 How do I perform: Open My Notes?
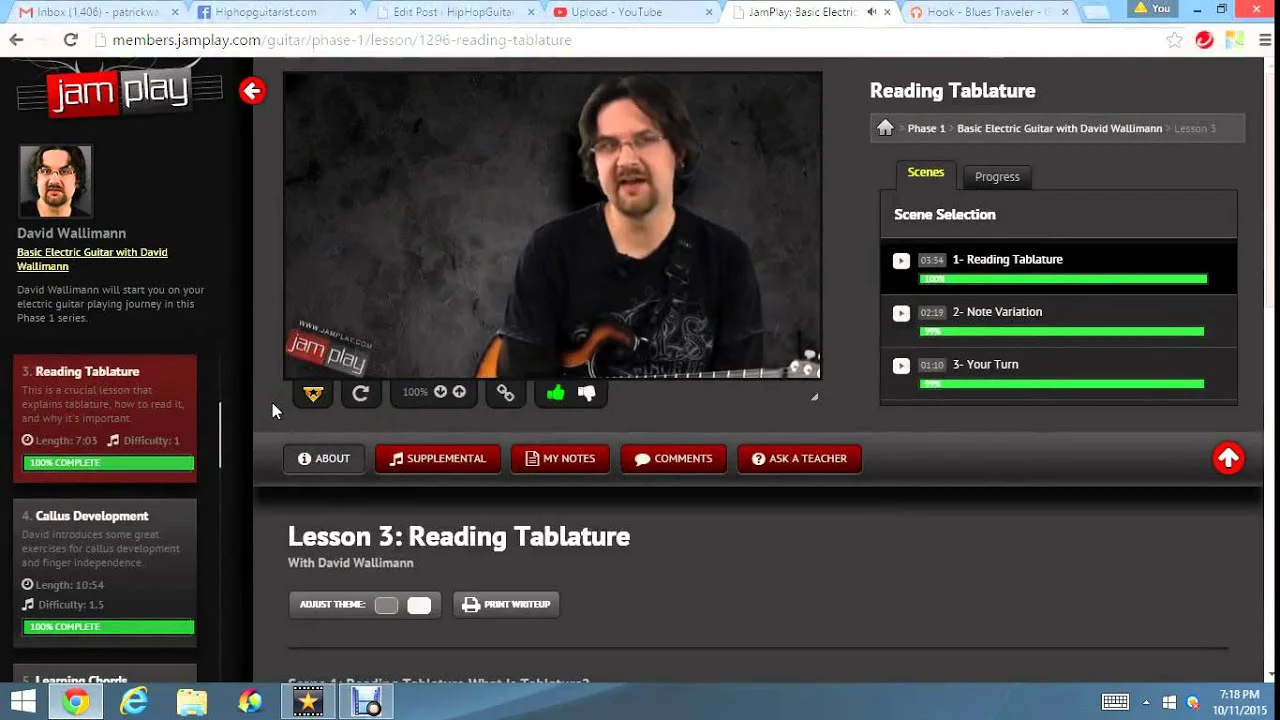pyautogui.click(x=560, y=459)
